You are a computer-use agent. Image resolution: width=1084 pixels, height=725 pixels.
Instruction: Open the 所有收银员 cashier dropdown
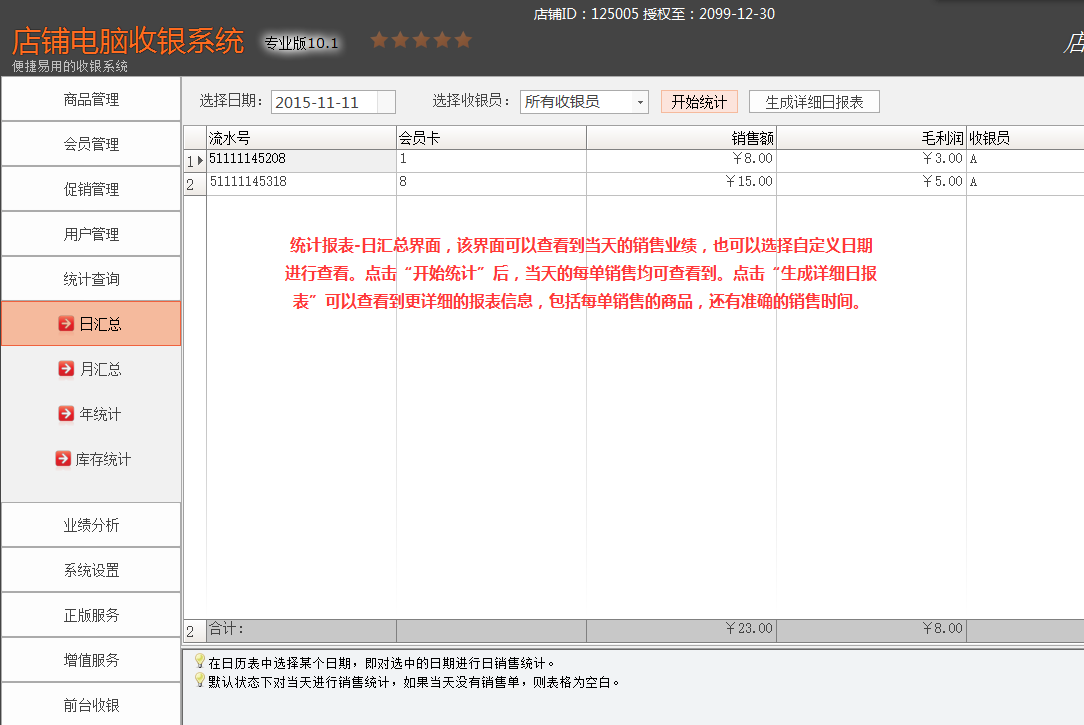(584, 102)
